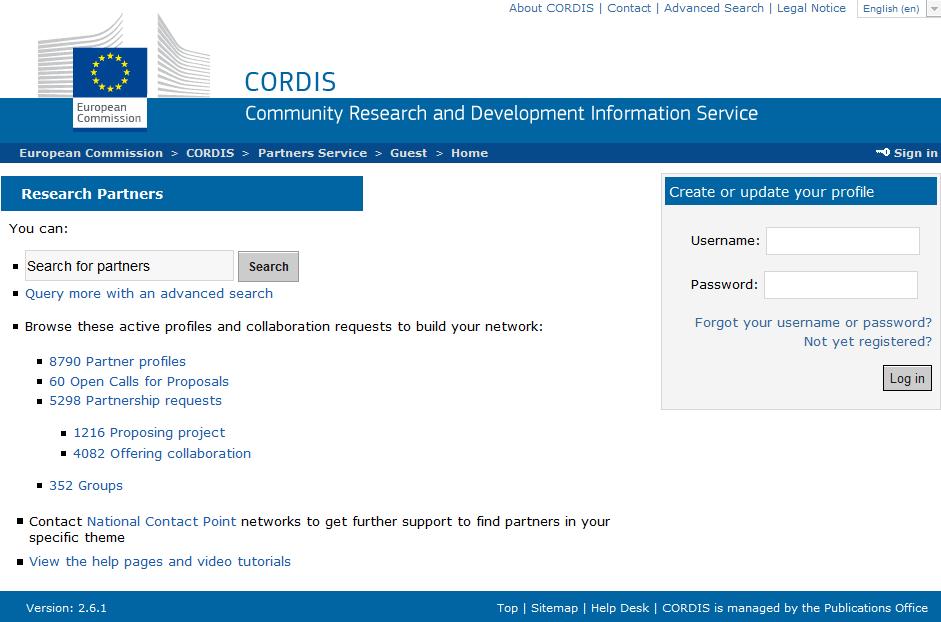The width and height of the screenshot is (941, 622).
Task: Click the Log in button
Action: point(907,378)
